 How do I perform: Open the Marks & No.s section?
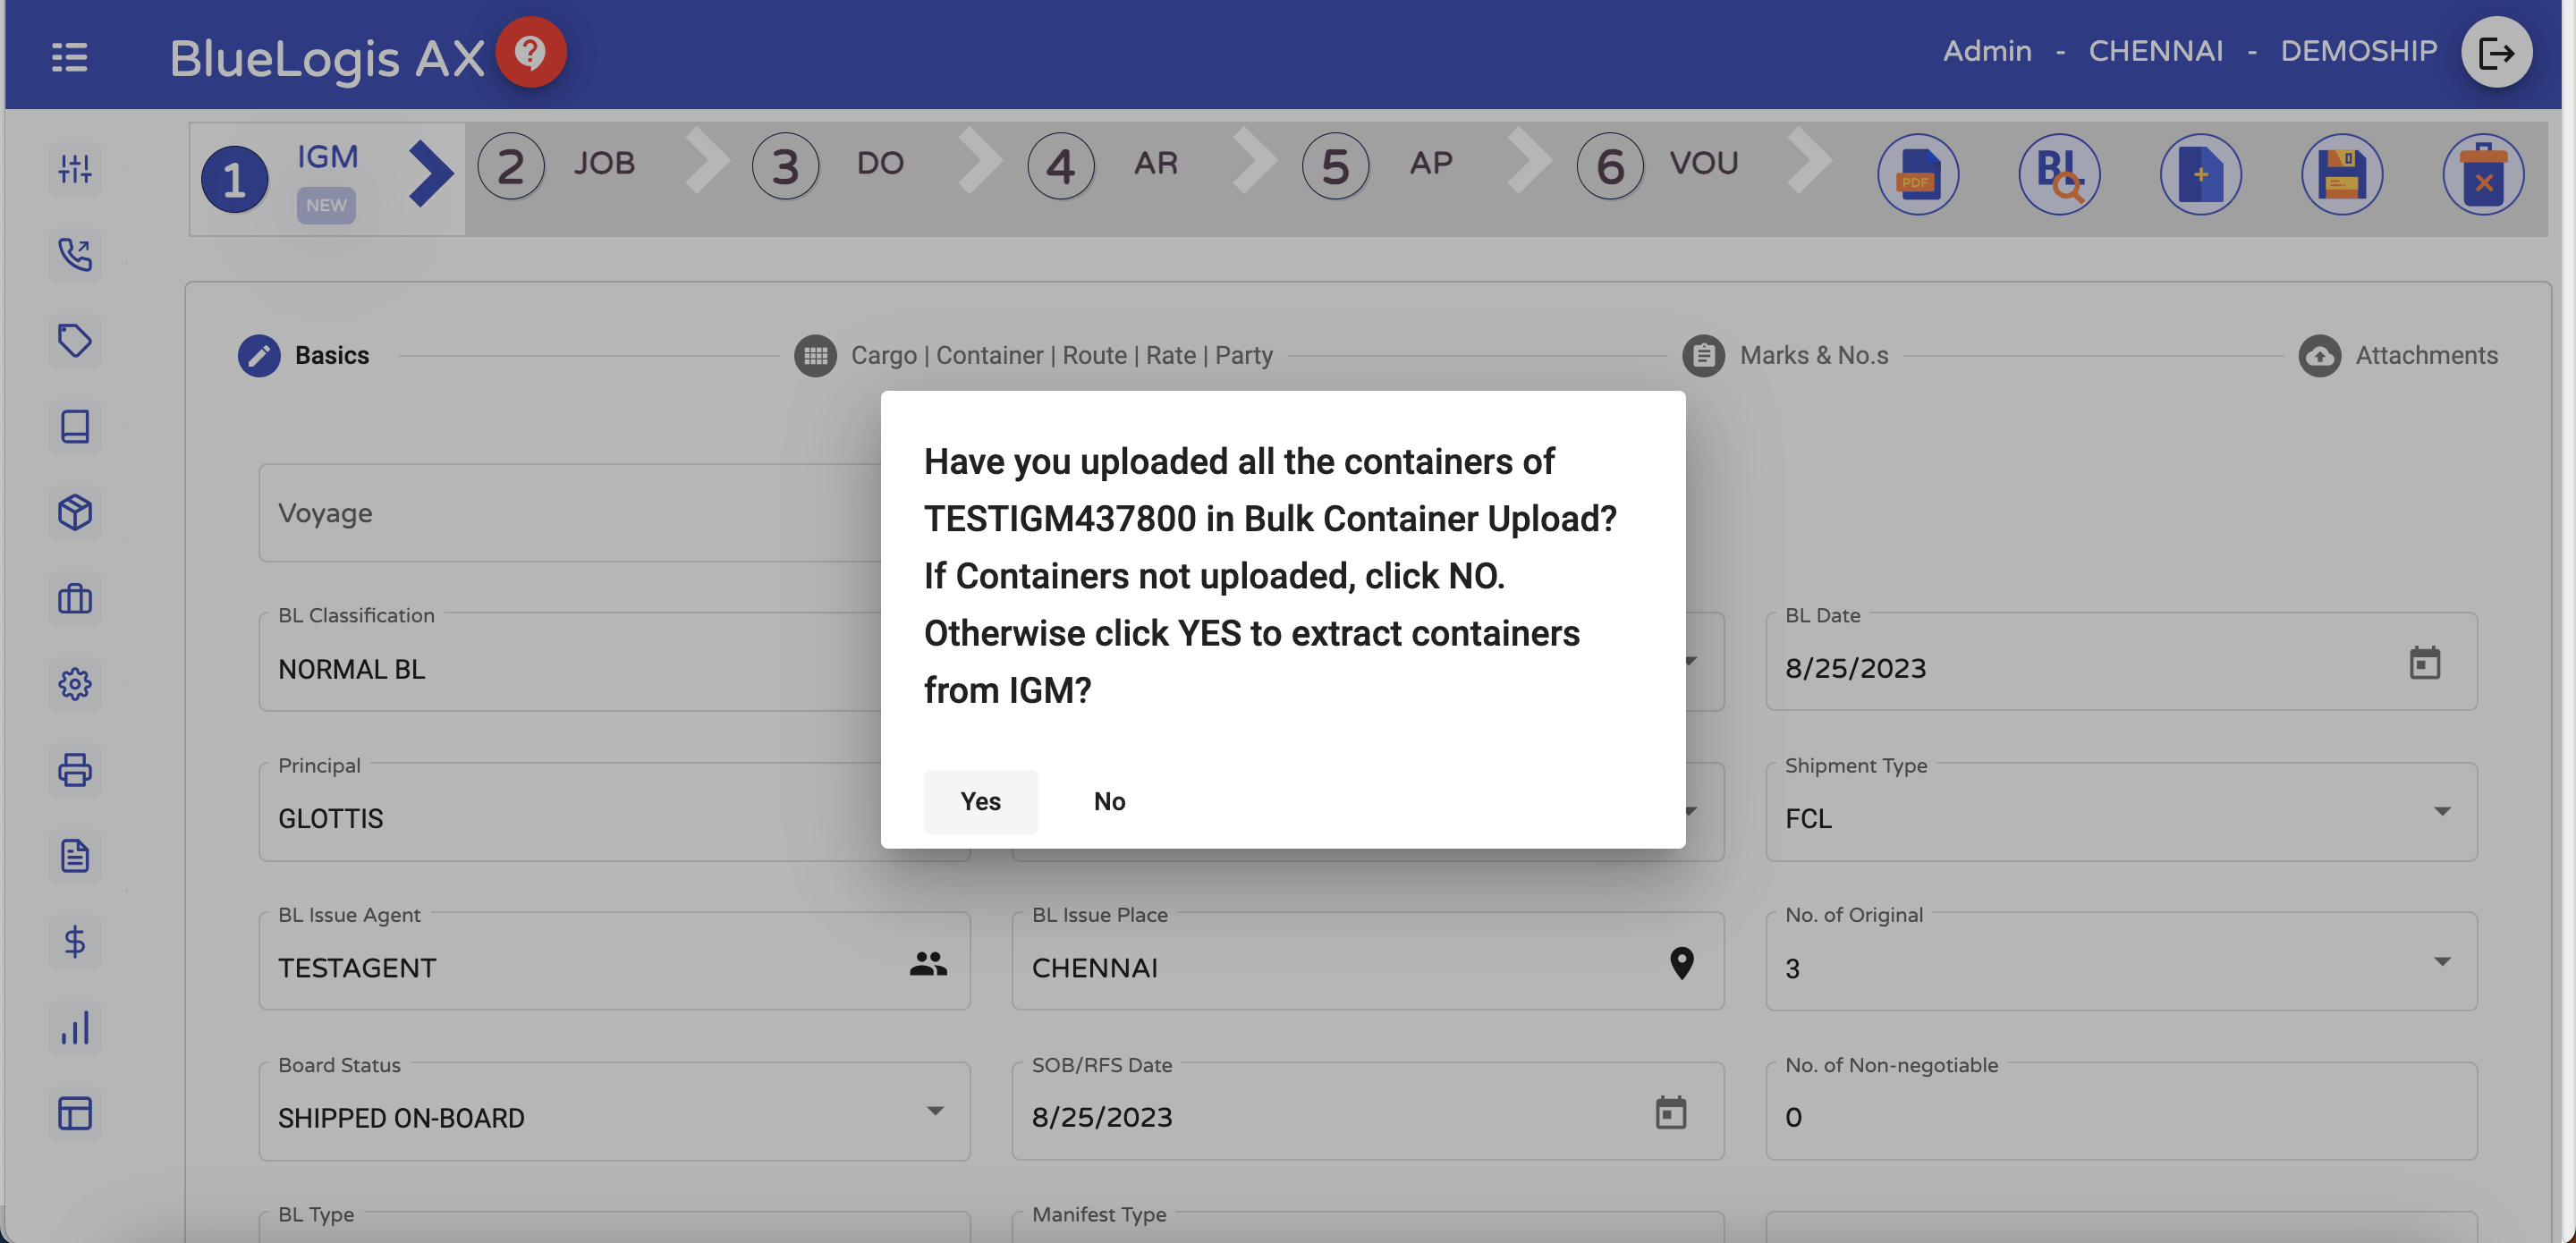pyautogui.click(x=1785, y=355)
